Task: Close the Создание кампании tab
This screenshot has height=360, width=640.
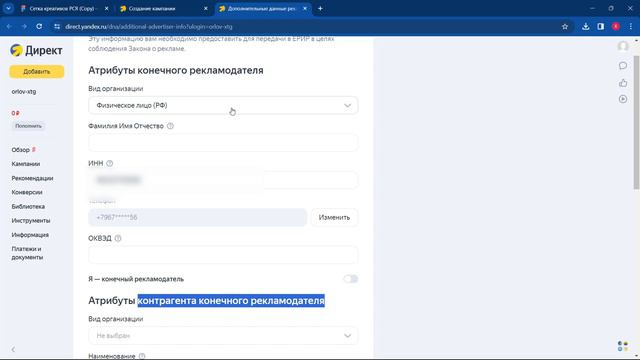Action: [x=205, y=8]
